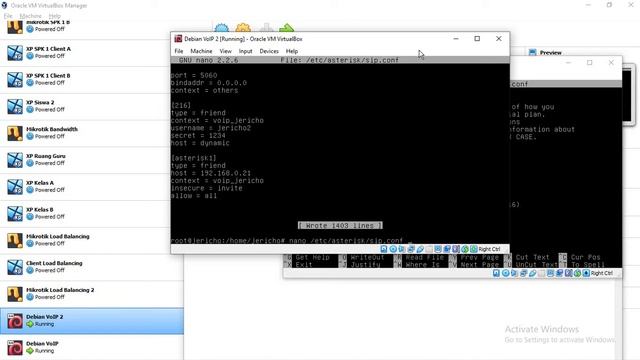The height and width of the screenshot is (360, 640).
Task: Click the Debian VoIP 2 window title bar icon
Action: (178, 39)
